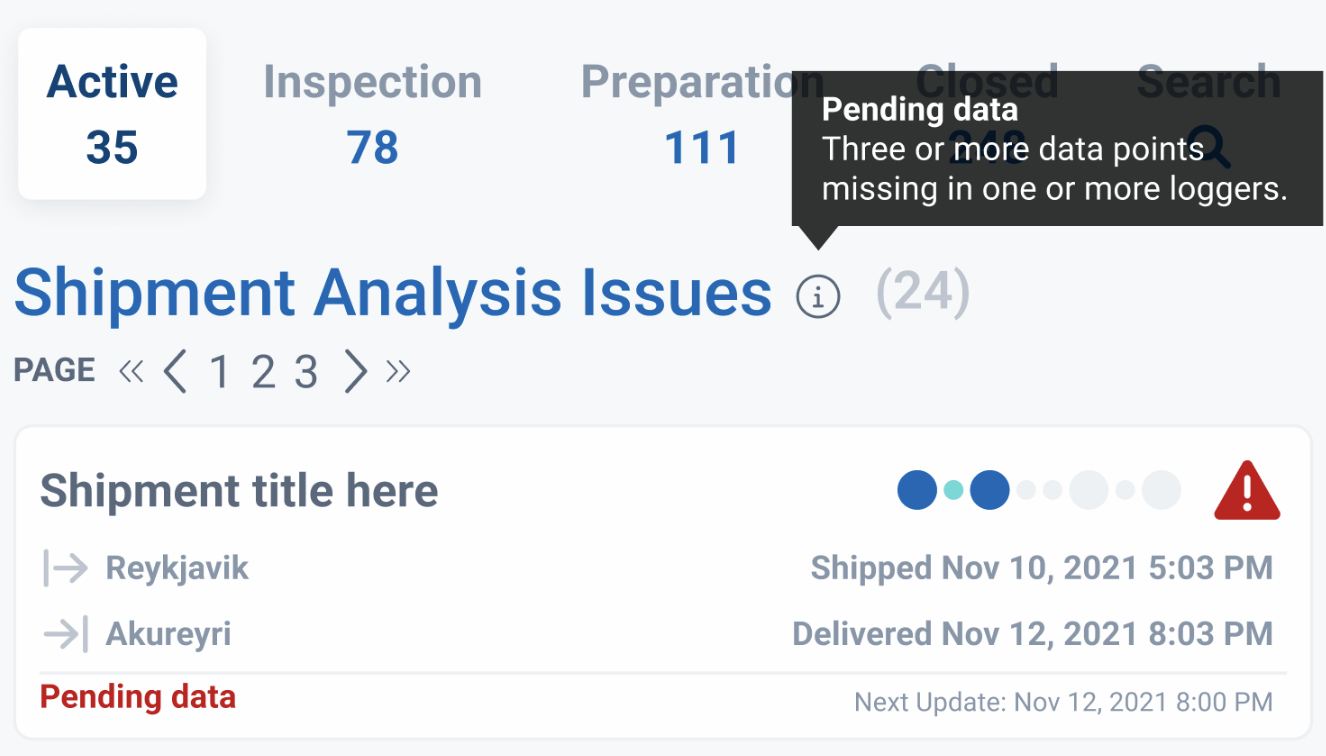Go to the first page with double-left arrows

131,372
